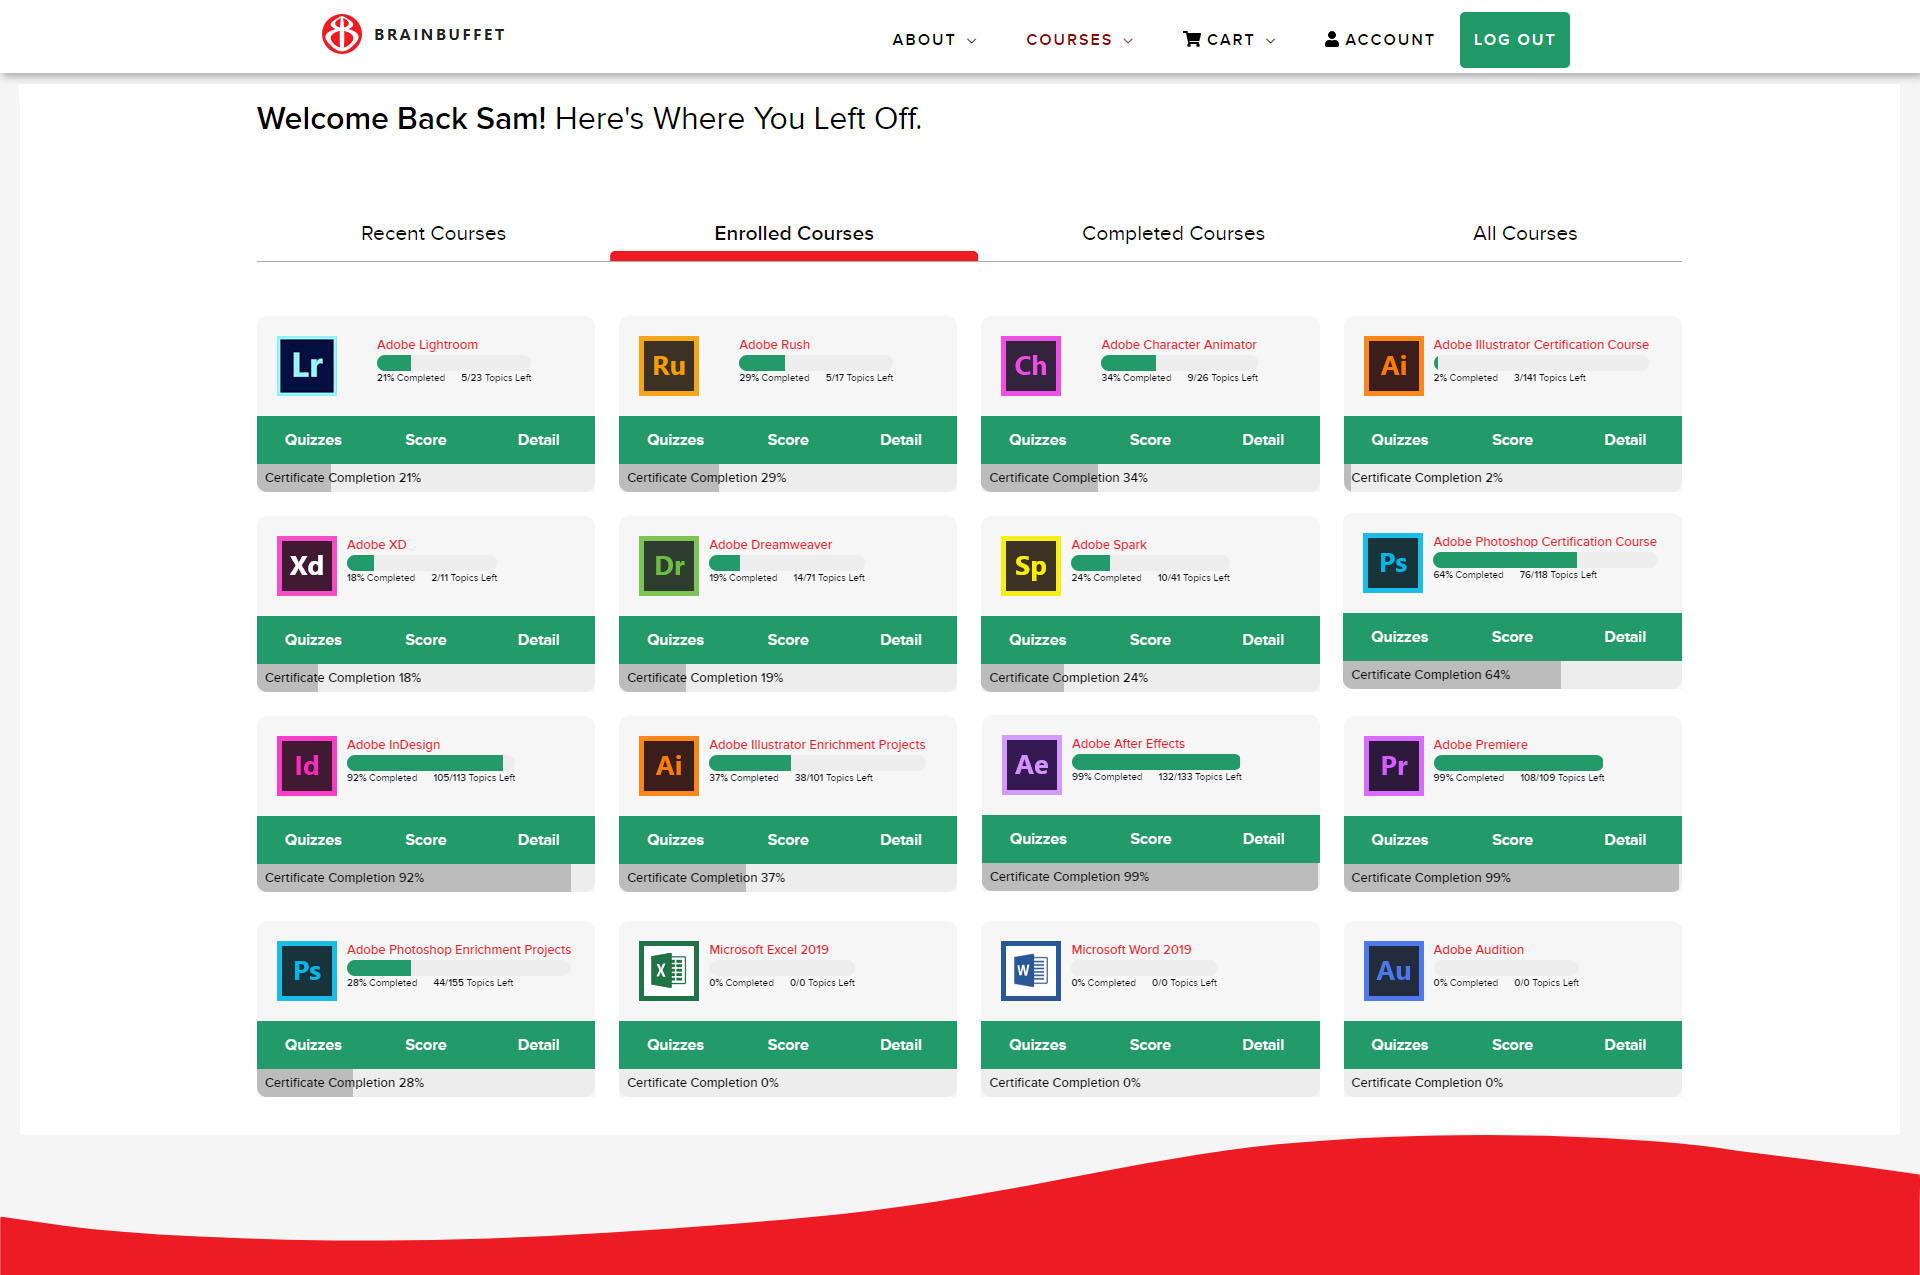View Score for Microsoft Excel 2019
The image size is (1920, 1275).
(788, 1045)
